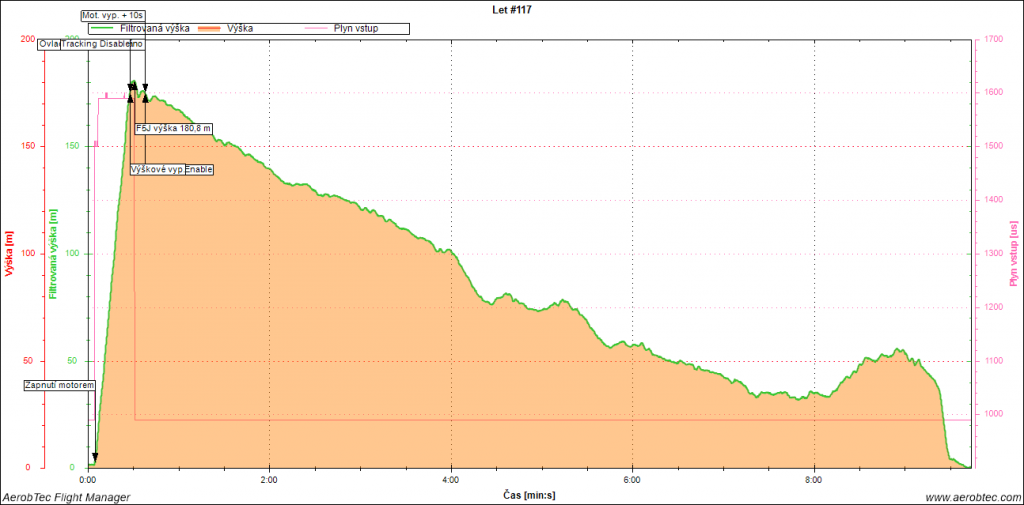Select the Filtrovaná výška legend label
The image size is (1024, 505).
154,29
